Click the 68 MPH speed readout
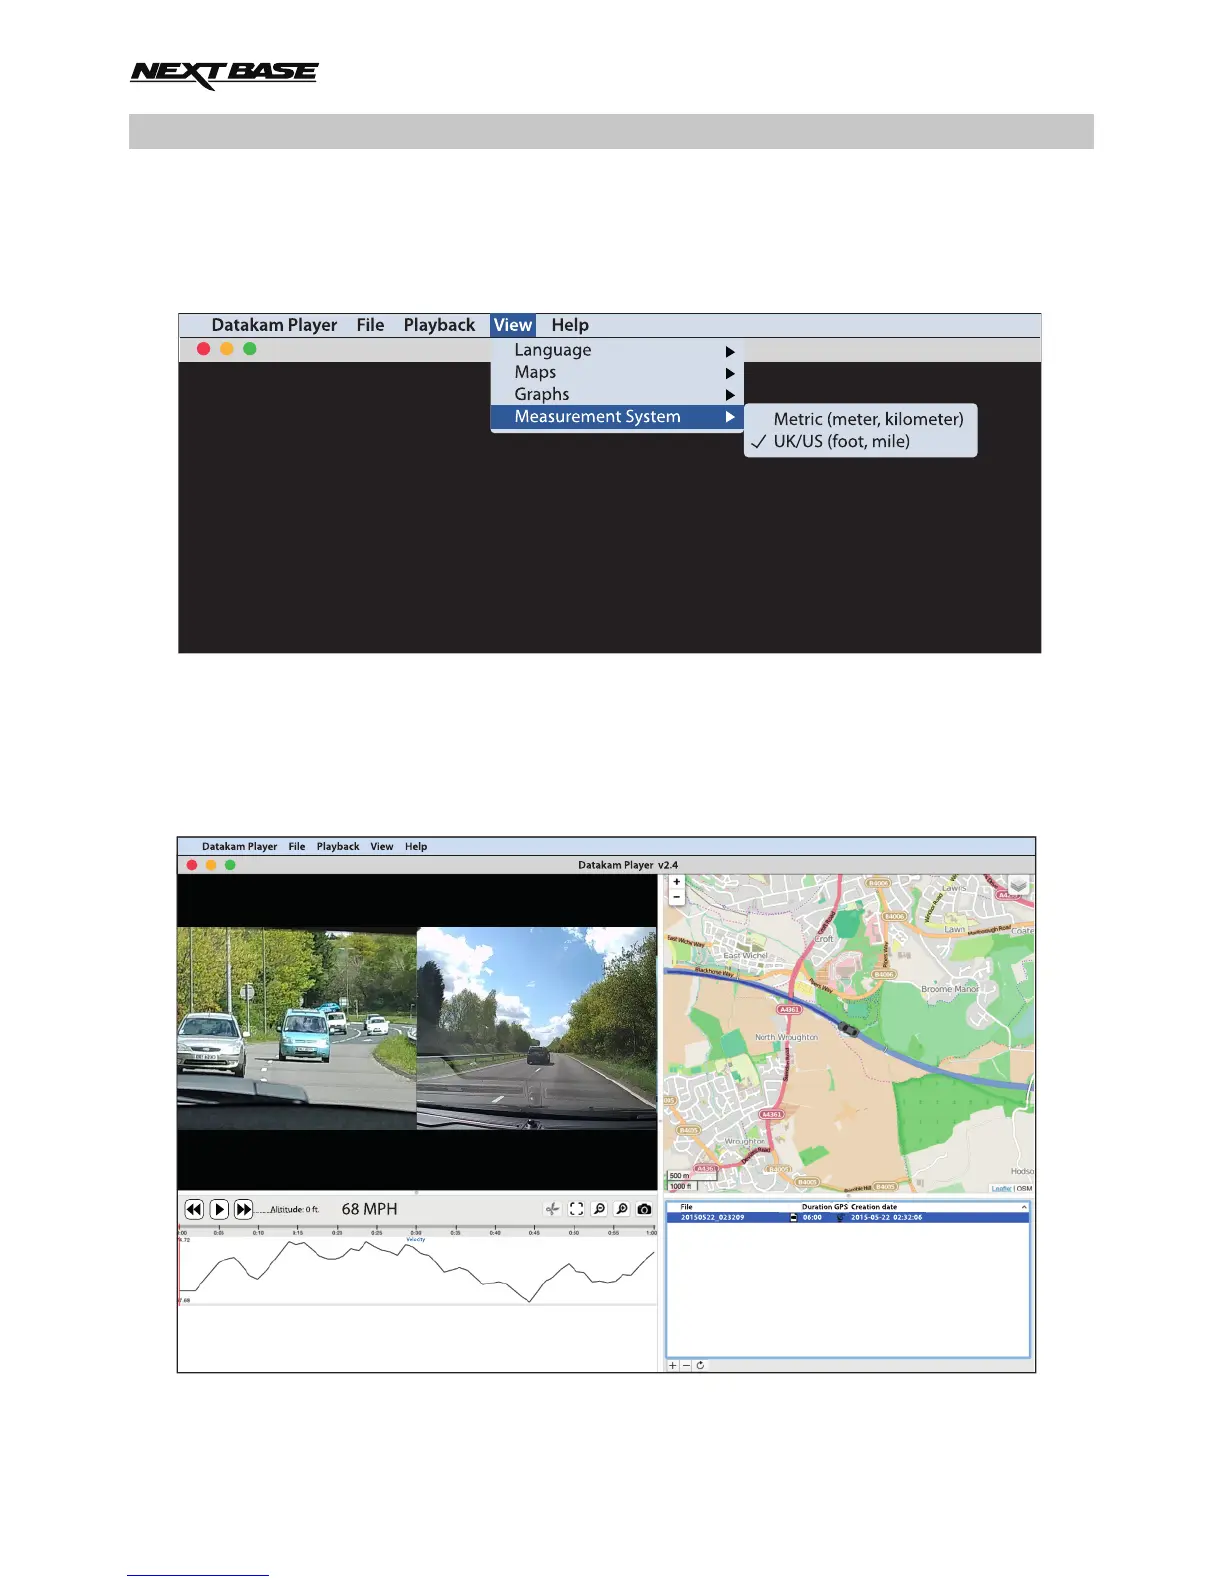This screenshot has width=1224, height=1584. (369, 1209)
